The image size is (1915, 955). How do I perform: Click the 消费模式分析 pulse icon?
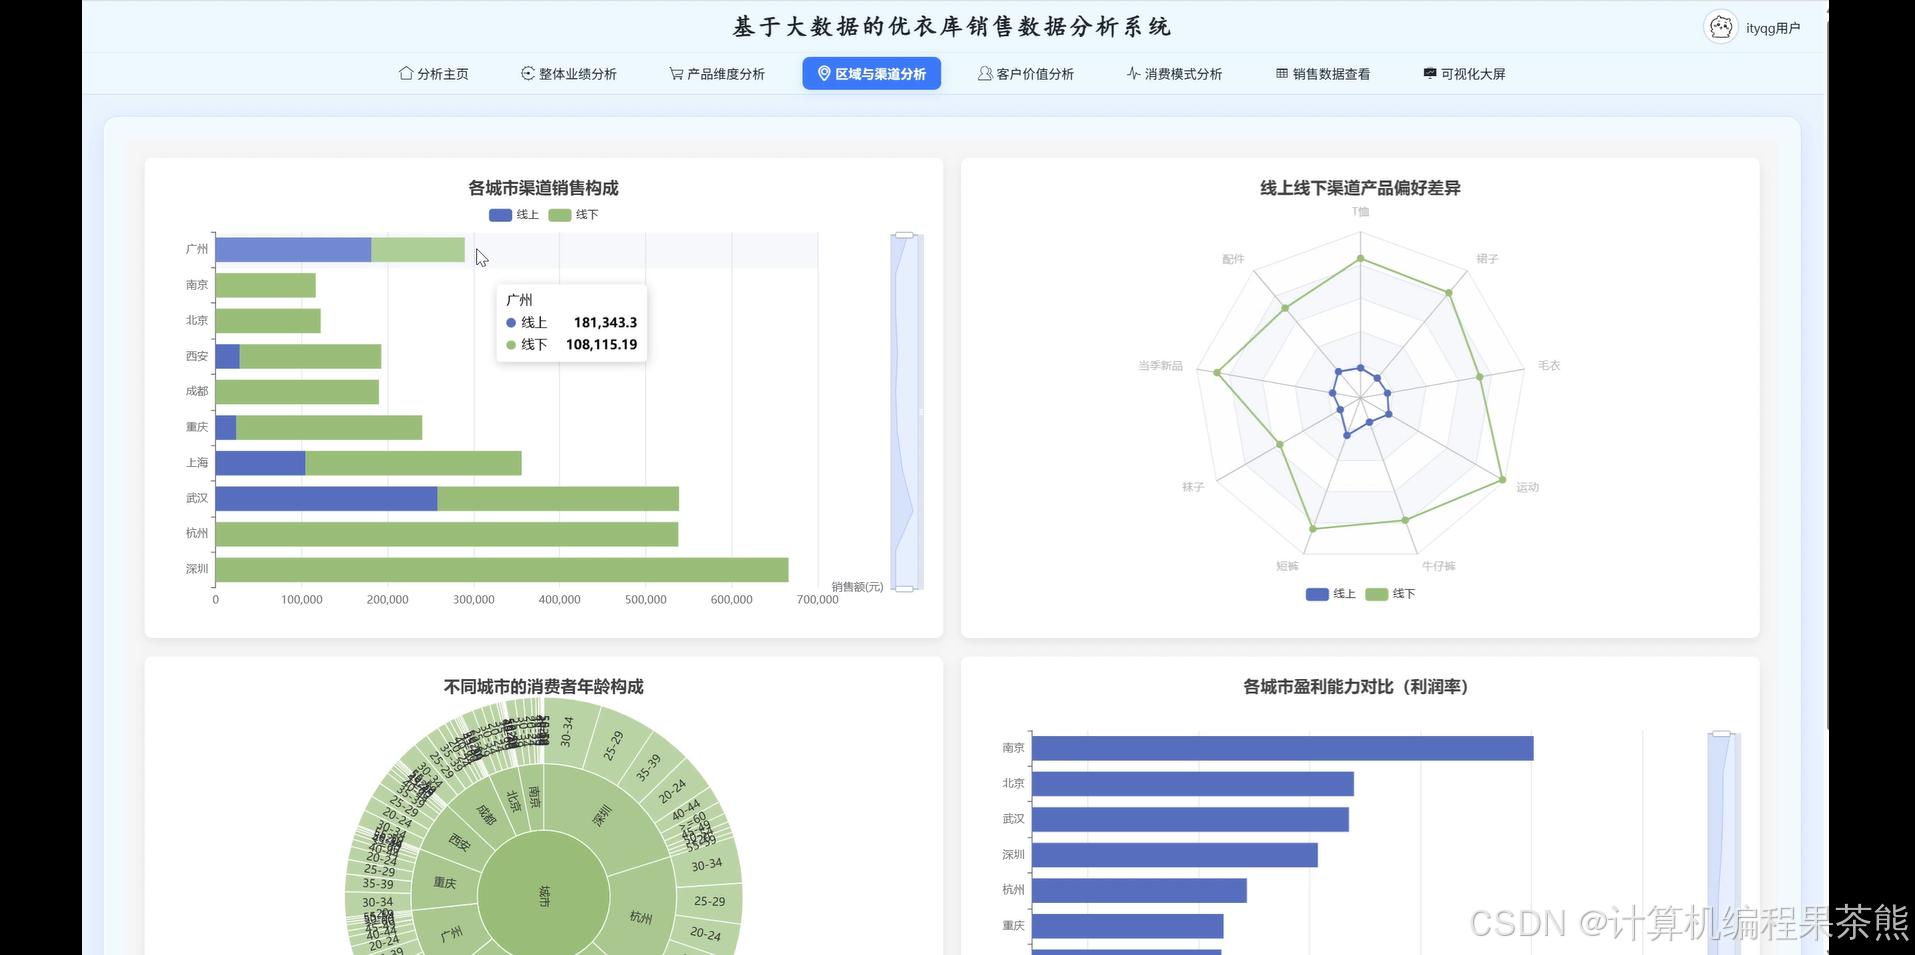[1133, 74]
